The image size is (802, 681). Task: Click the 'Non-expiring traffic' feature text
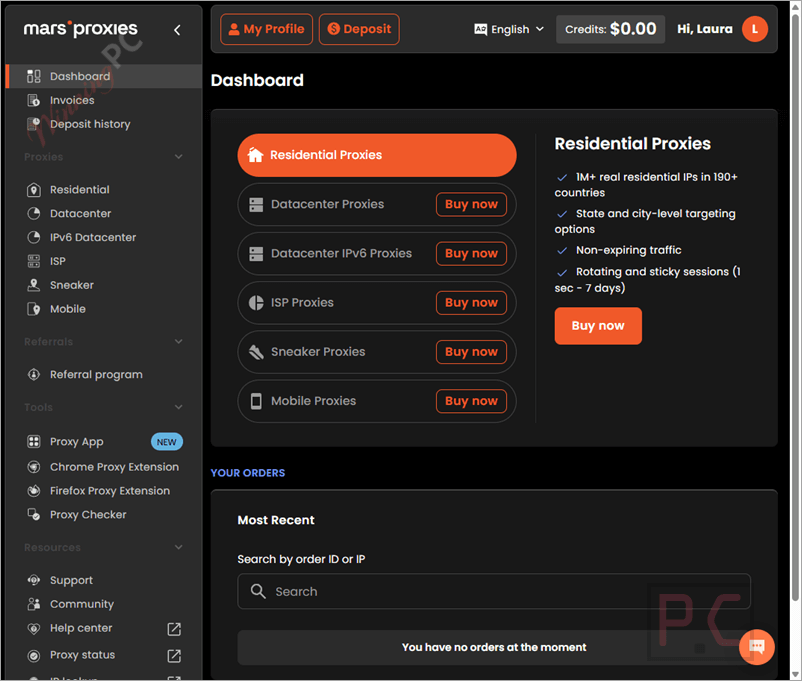tap(629, 250)
